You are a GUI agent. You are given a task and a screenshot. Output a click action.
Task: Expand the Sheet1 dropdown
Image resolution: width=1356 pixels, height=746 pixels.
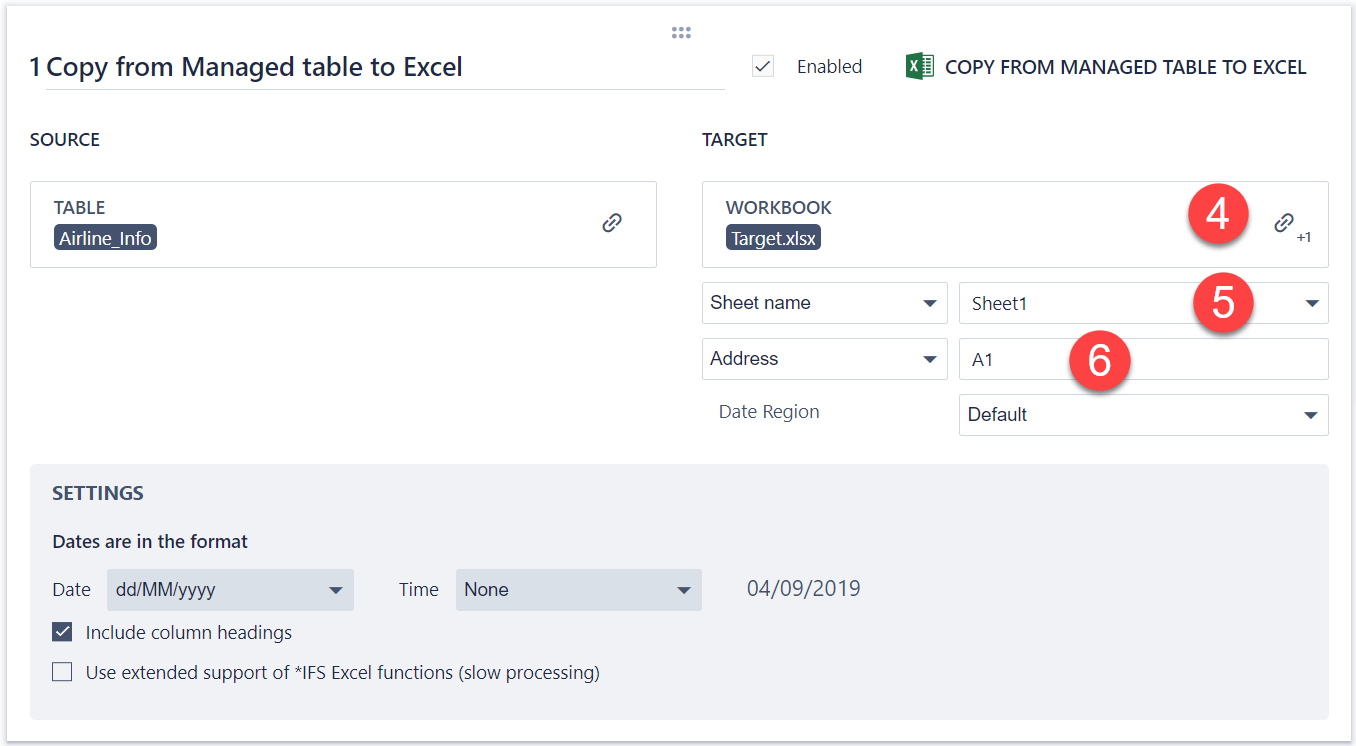click(x=1312, y=302)
